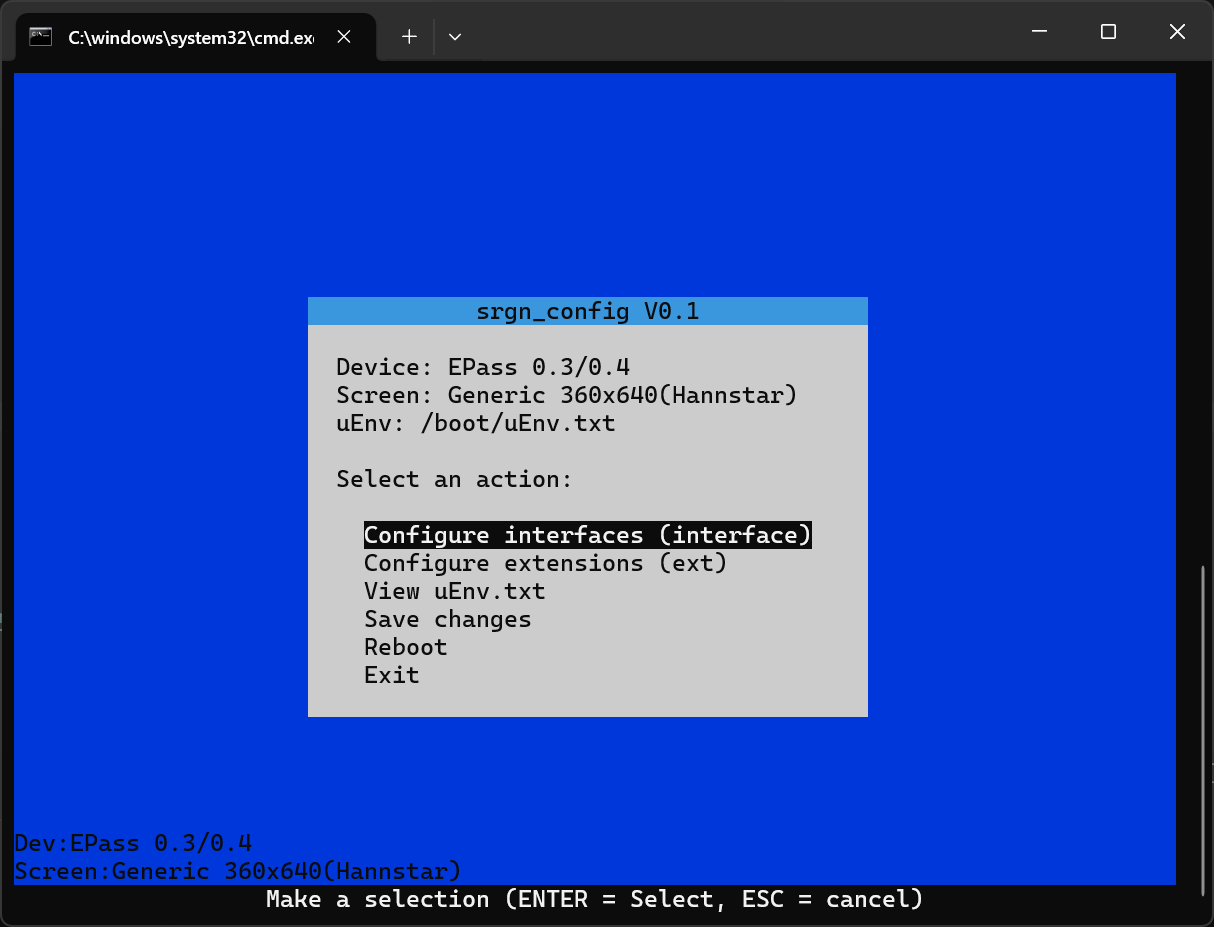Click the srgn_config V0.1 title bar
Screen dimensions: 1214x927
point(587,311)
